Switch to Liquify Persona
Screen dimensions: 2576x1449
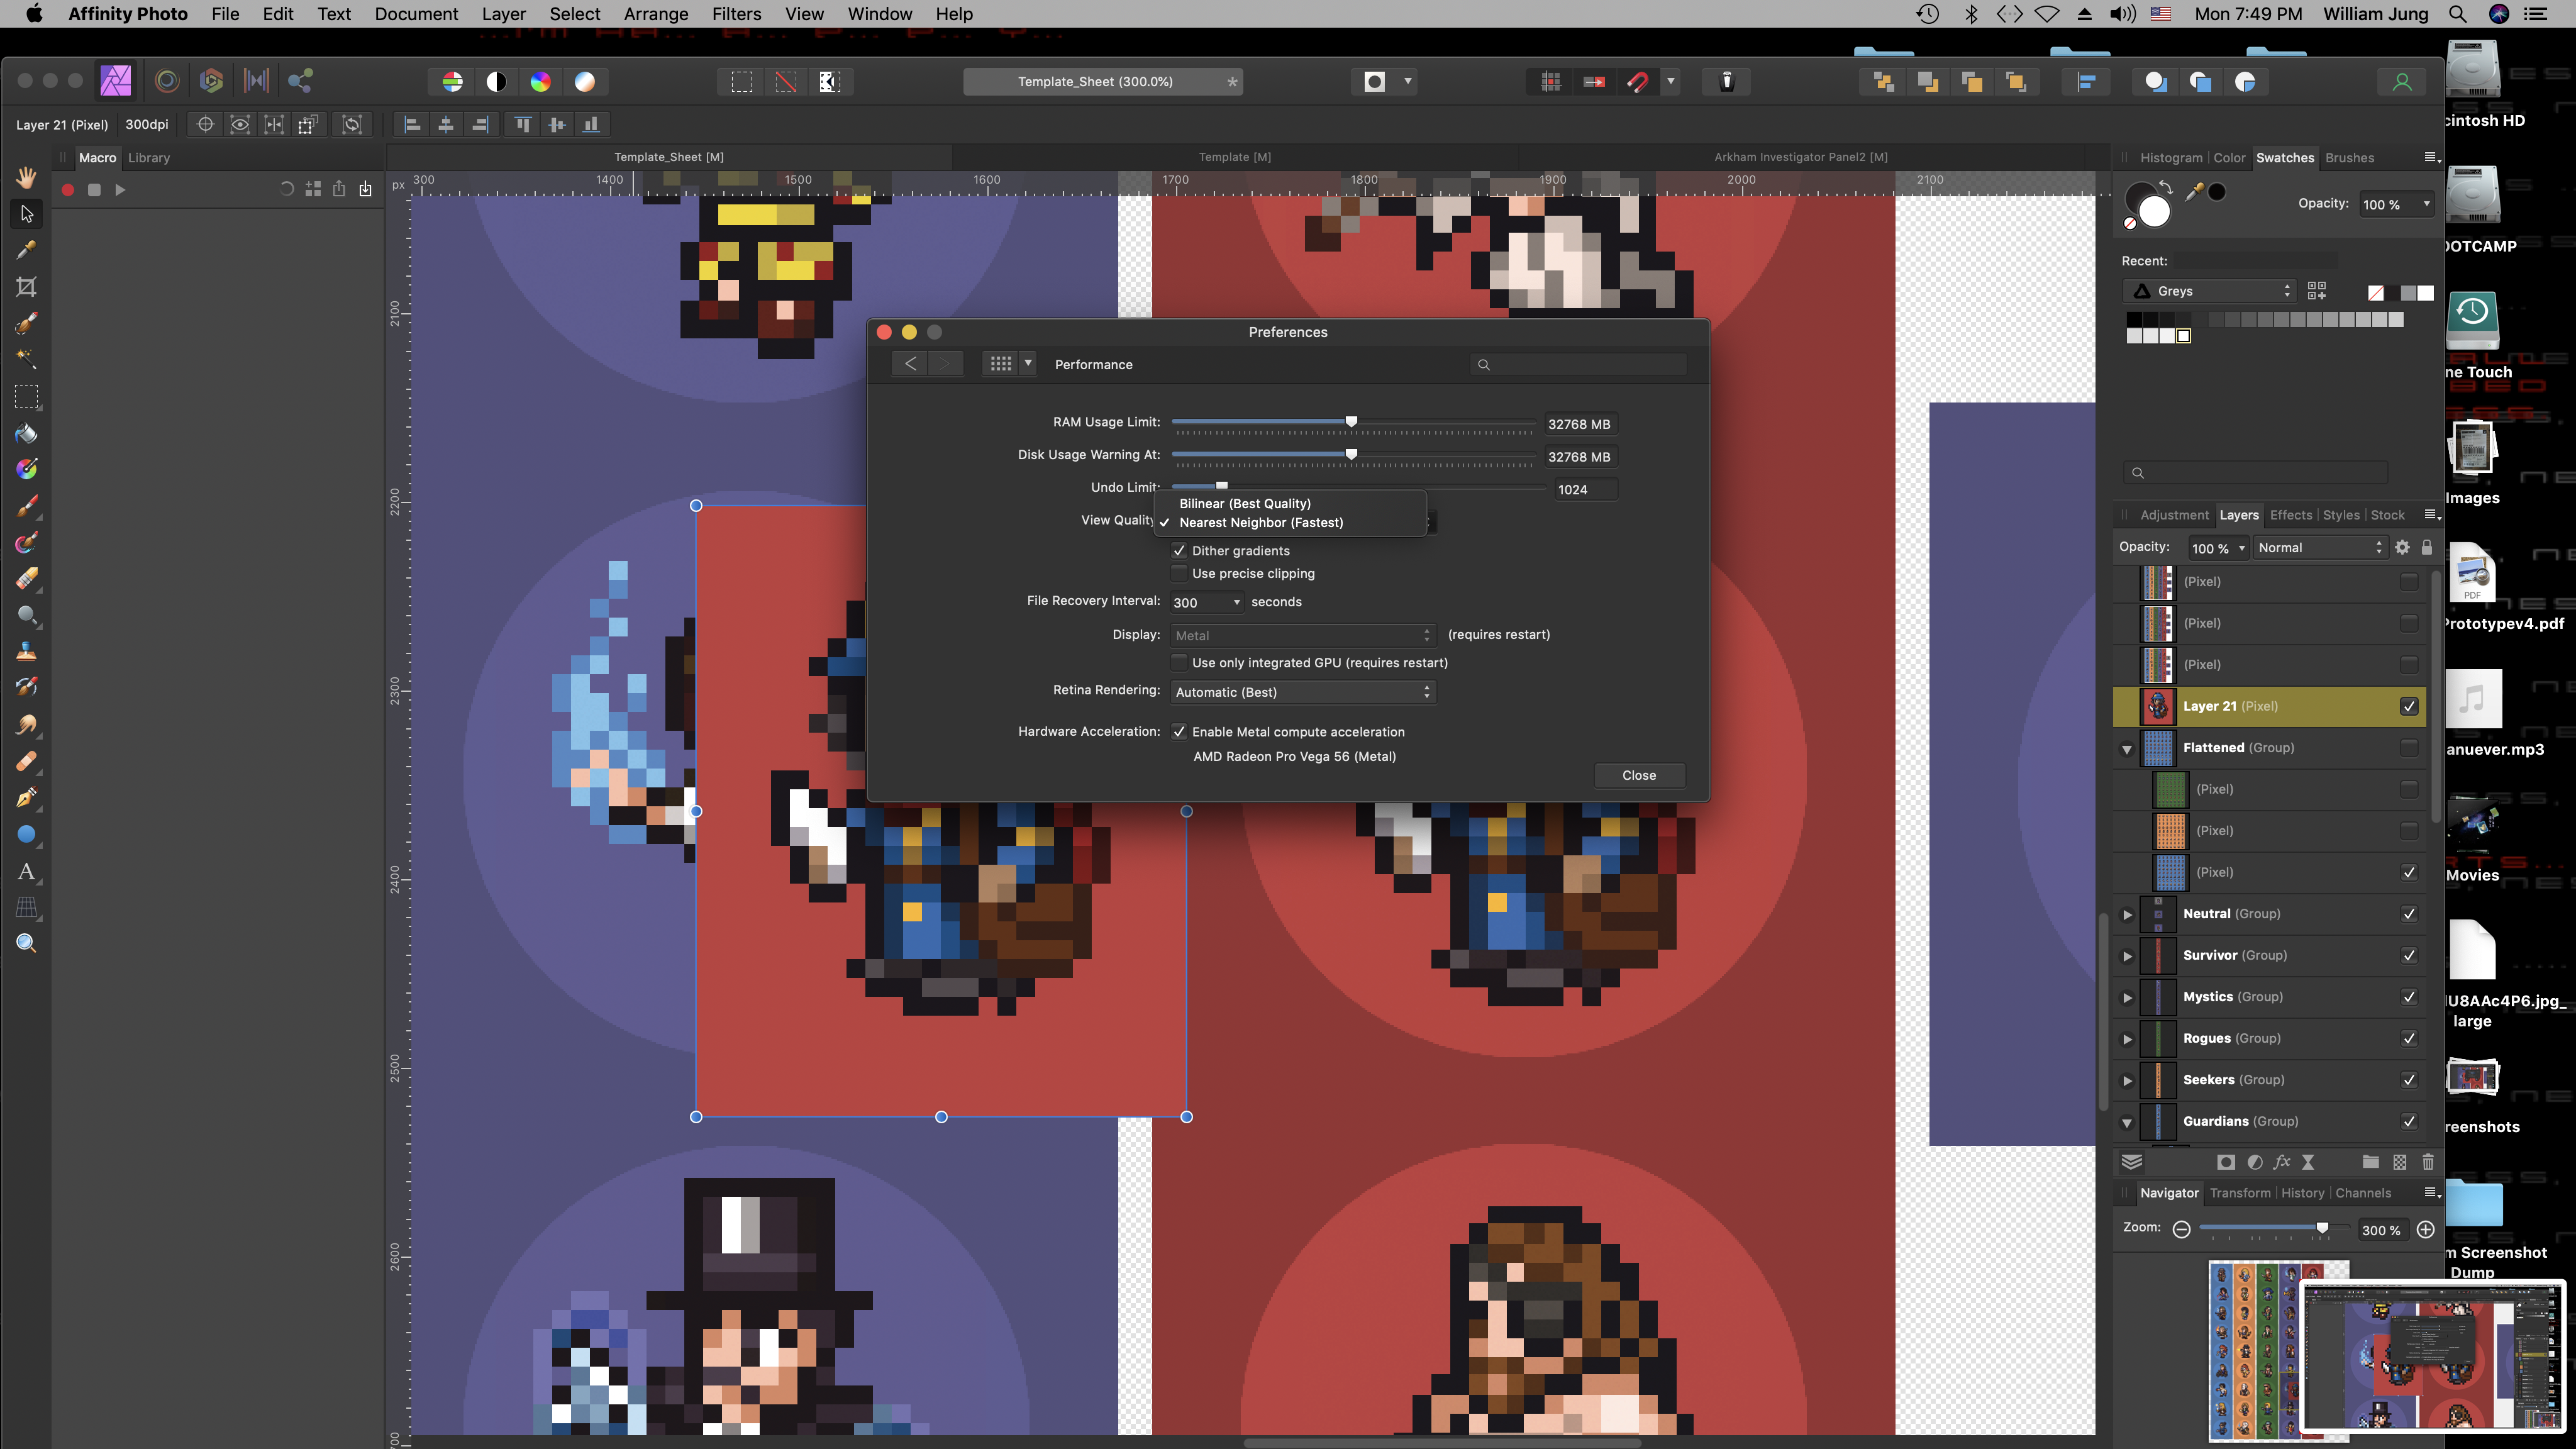(x=167, y=81)
